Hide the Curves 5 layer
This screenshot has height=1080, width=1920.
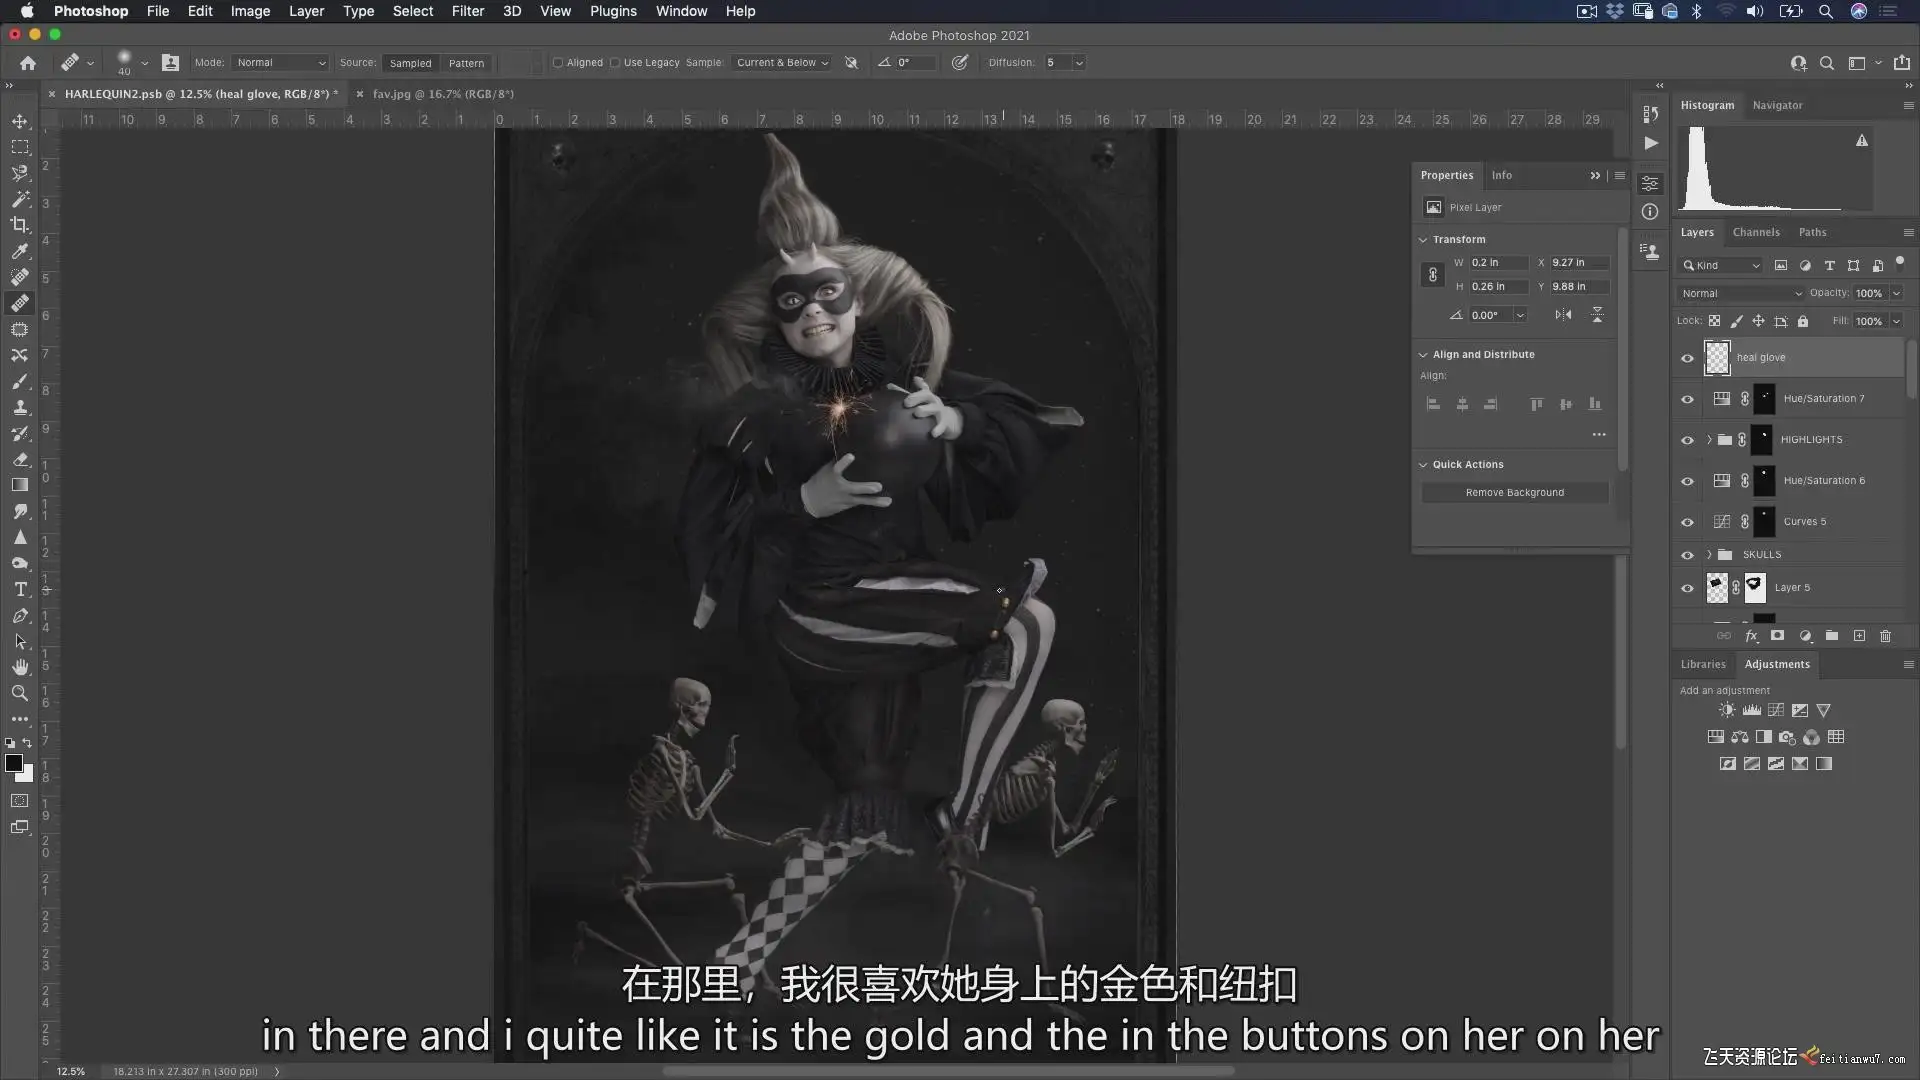1688,522
